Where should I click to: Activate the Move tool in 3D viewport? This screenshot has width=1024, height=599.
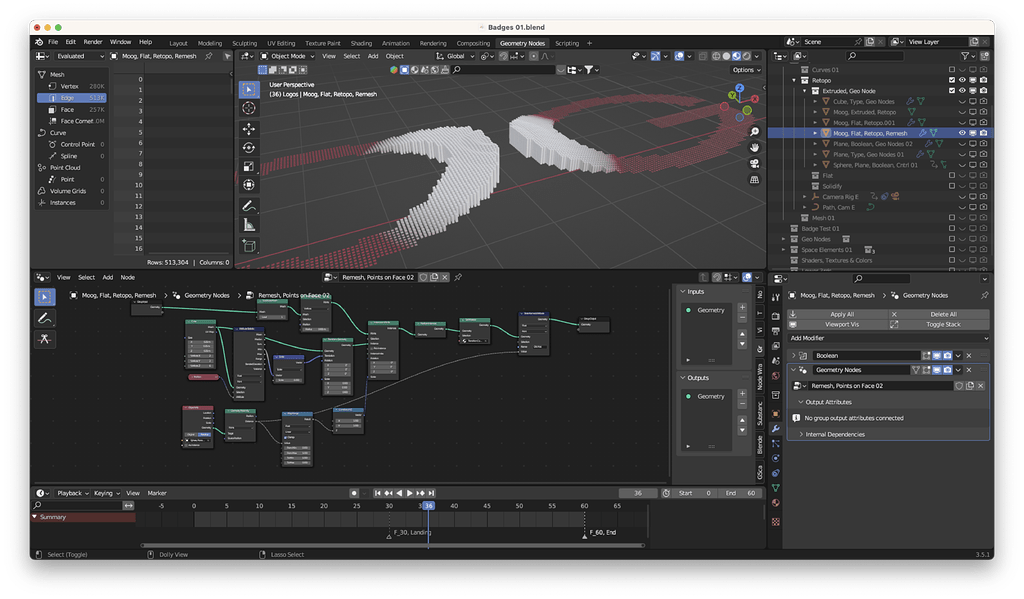[x=249, y=129]
